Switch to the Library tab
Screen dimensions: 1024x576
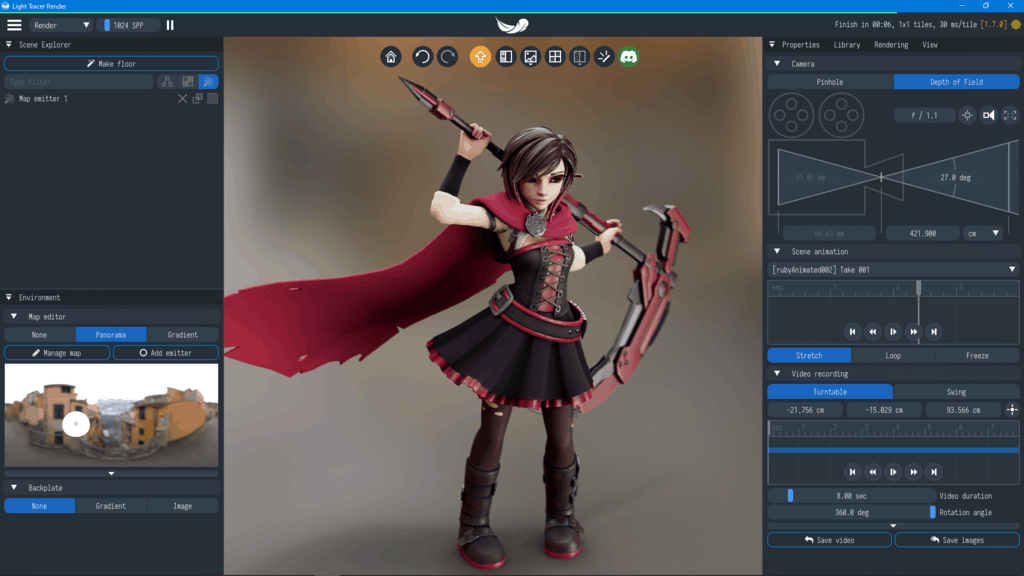(x=846, y=45)
